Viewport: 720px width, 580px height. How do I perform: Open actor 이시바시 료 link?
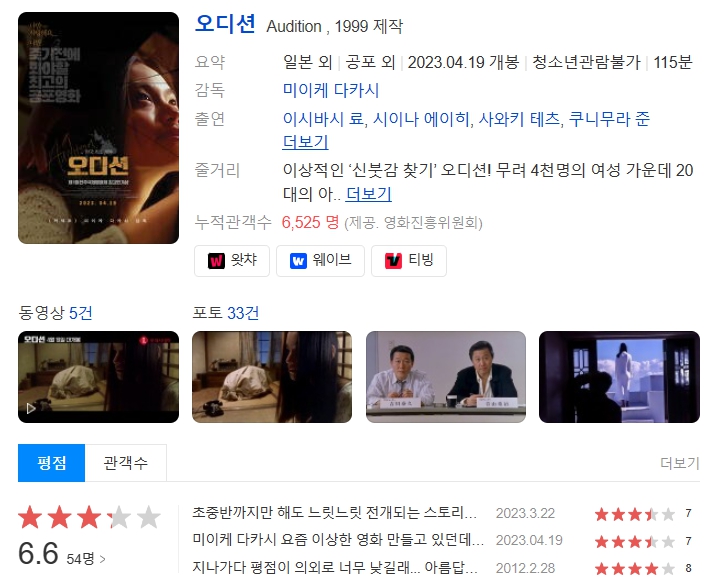323,119
